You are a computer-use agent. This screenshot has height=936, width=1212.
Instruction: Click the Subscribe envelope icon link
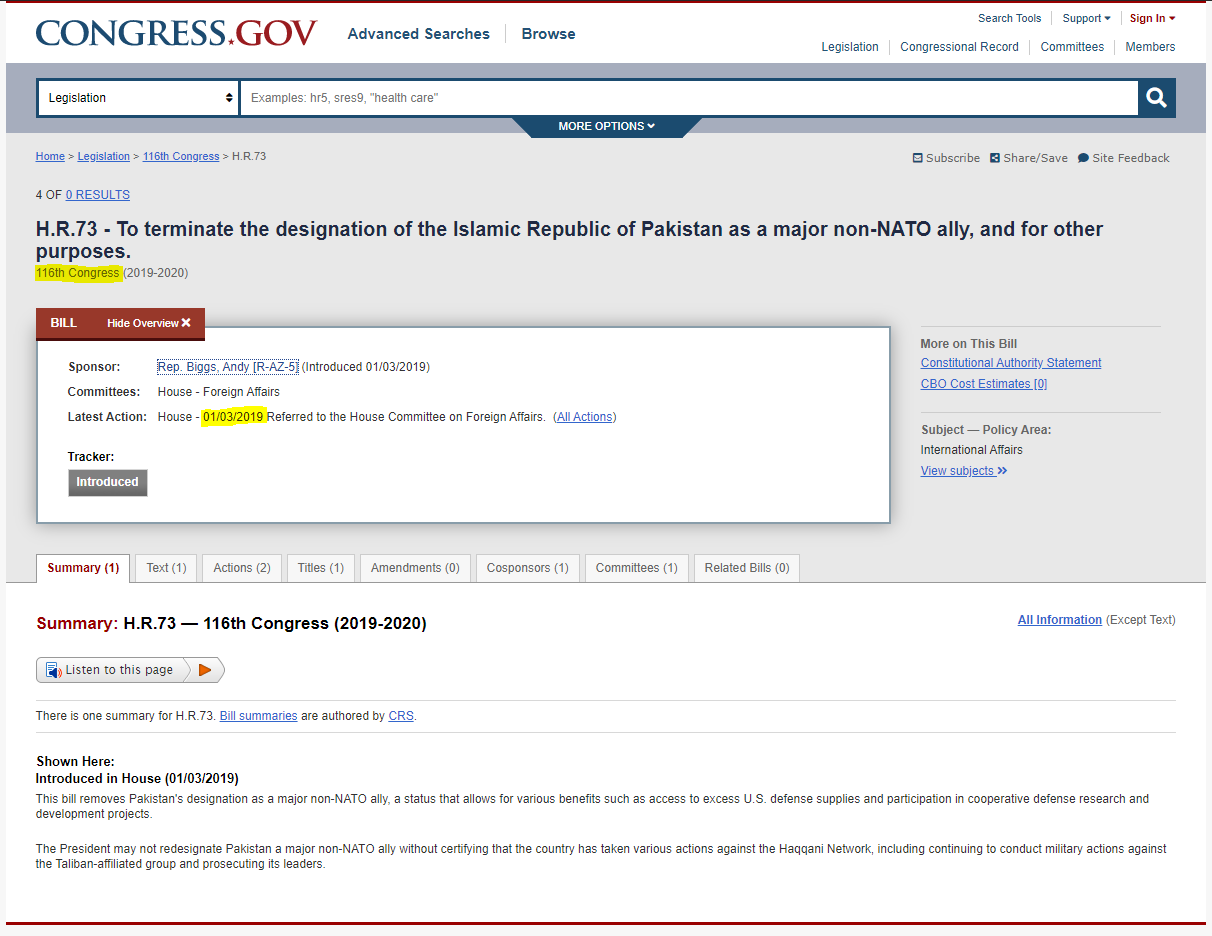(946, 158)
